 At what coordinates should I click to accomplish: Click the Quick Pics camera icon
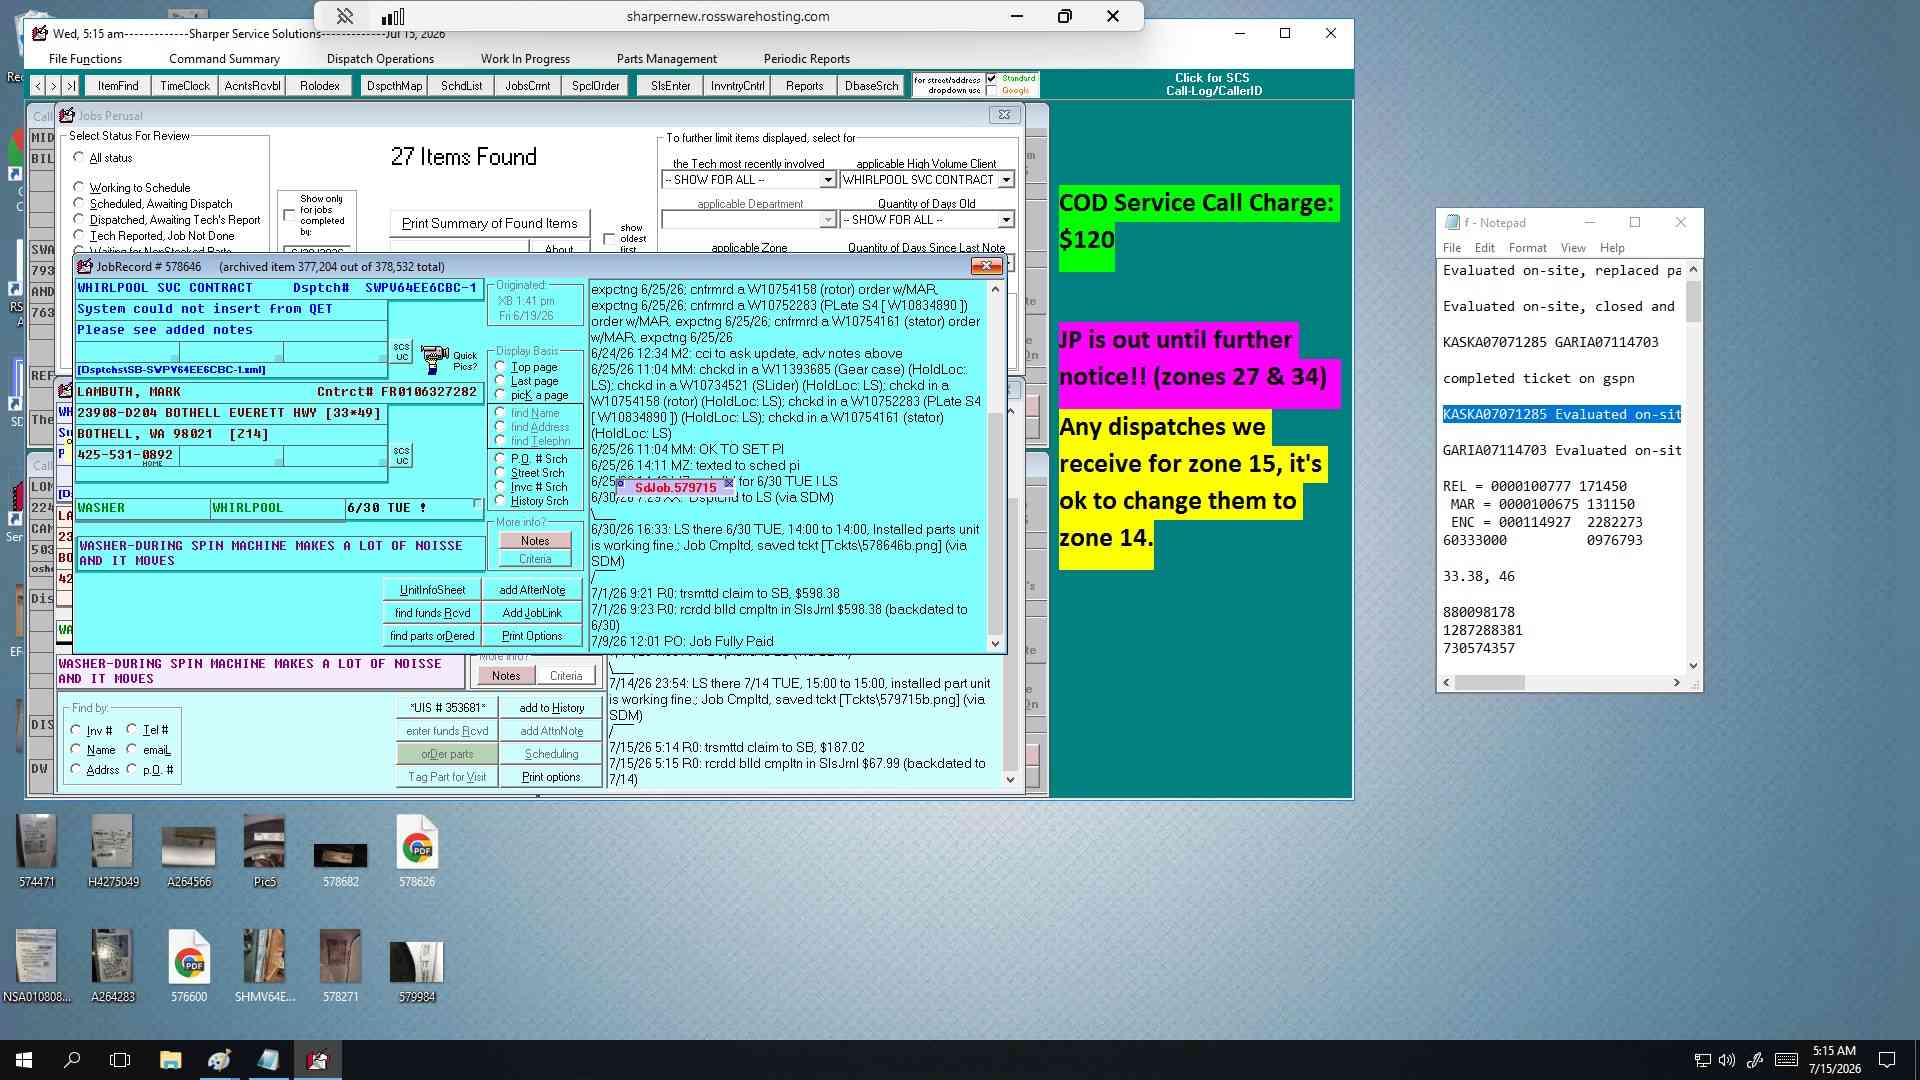(x=434, y=359)
